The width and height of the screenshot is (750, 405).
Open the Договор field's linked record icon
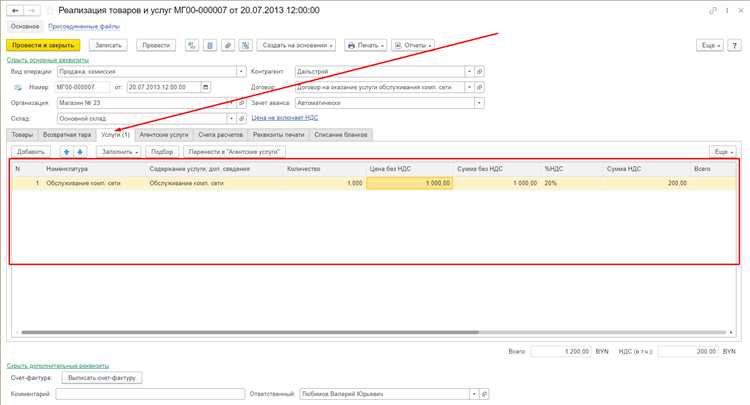(x=480, y=87)
